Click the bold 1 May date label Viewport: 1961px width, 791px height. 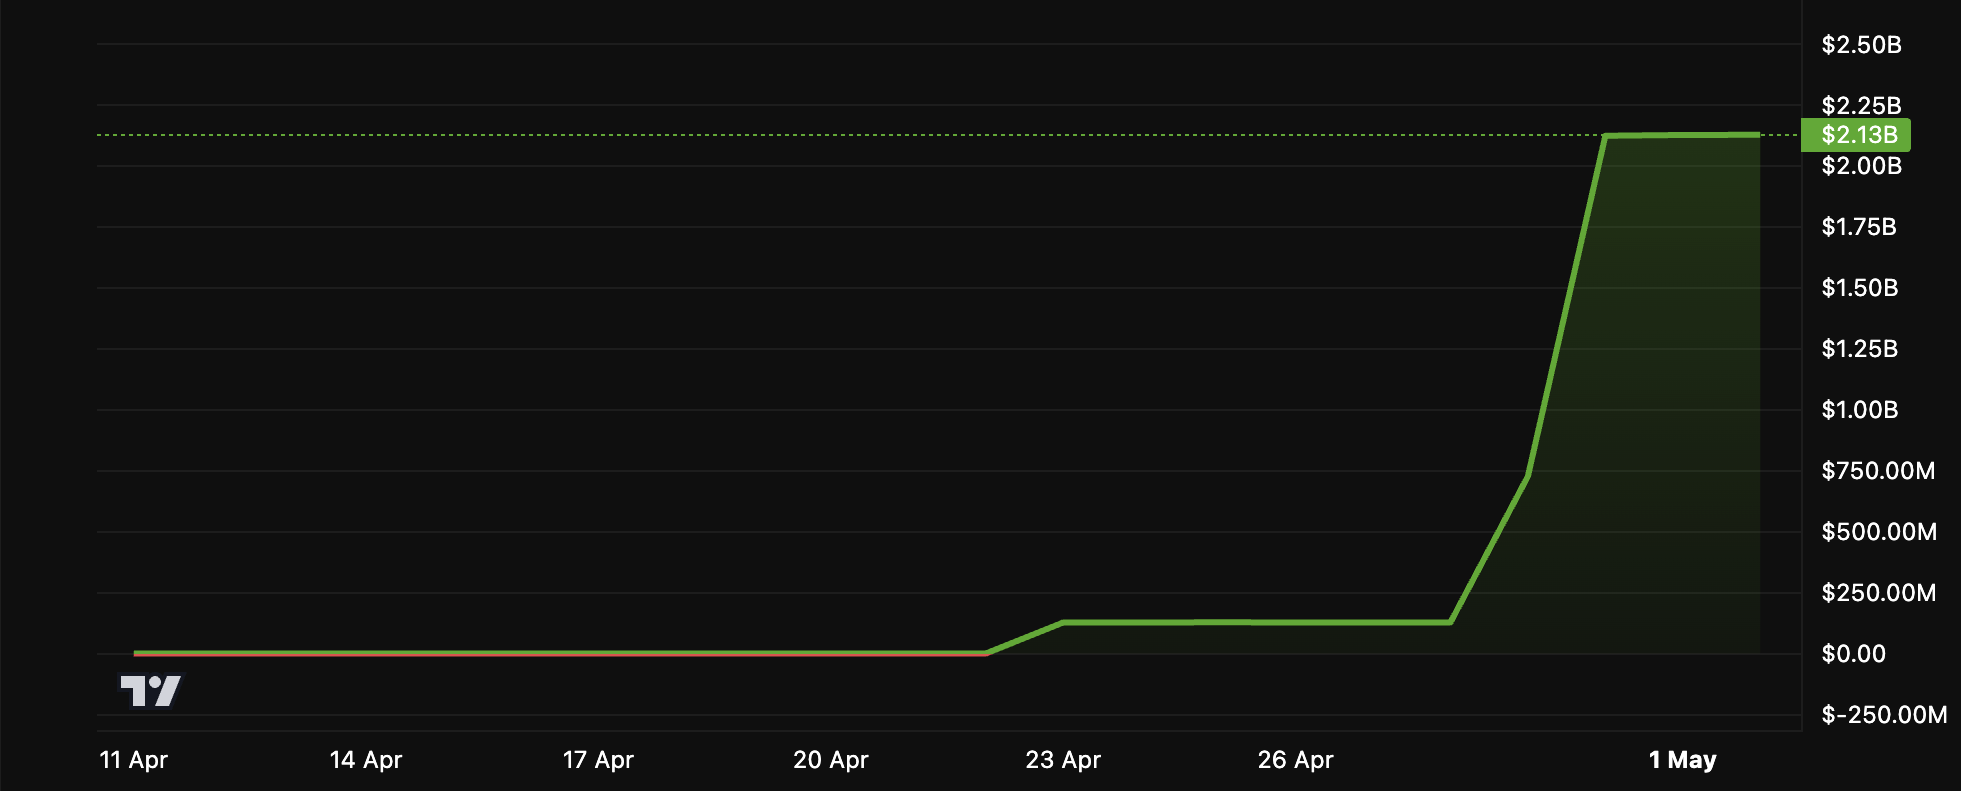click(1682, 760)
